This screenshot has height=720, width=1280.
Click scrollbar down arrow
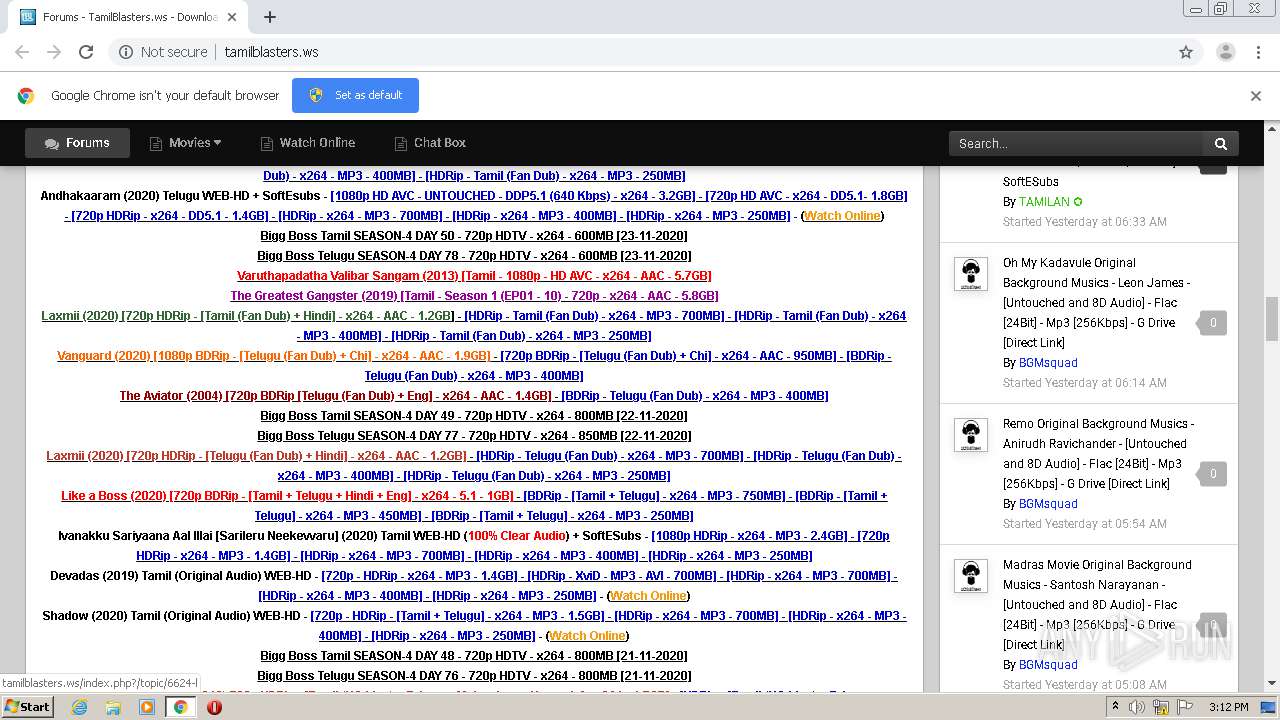pyautogui.click(x=1272, y=684)
